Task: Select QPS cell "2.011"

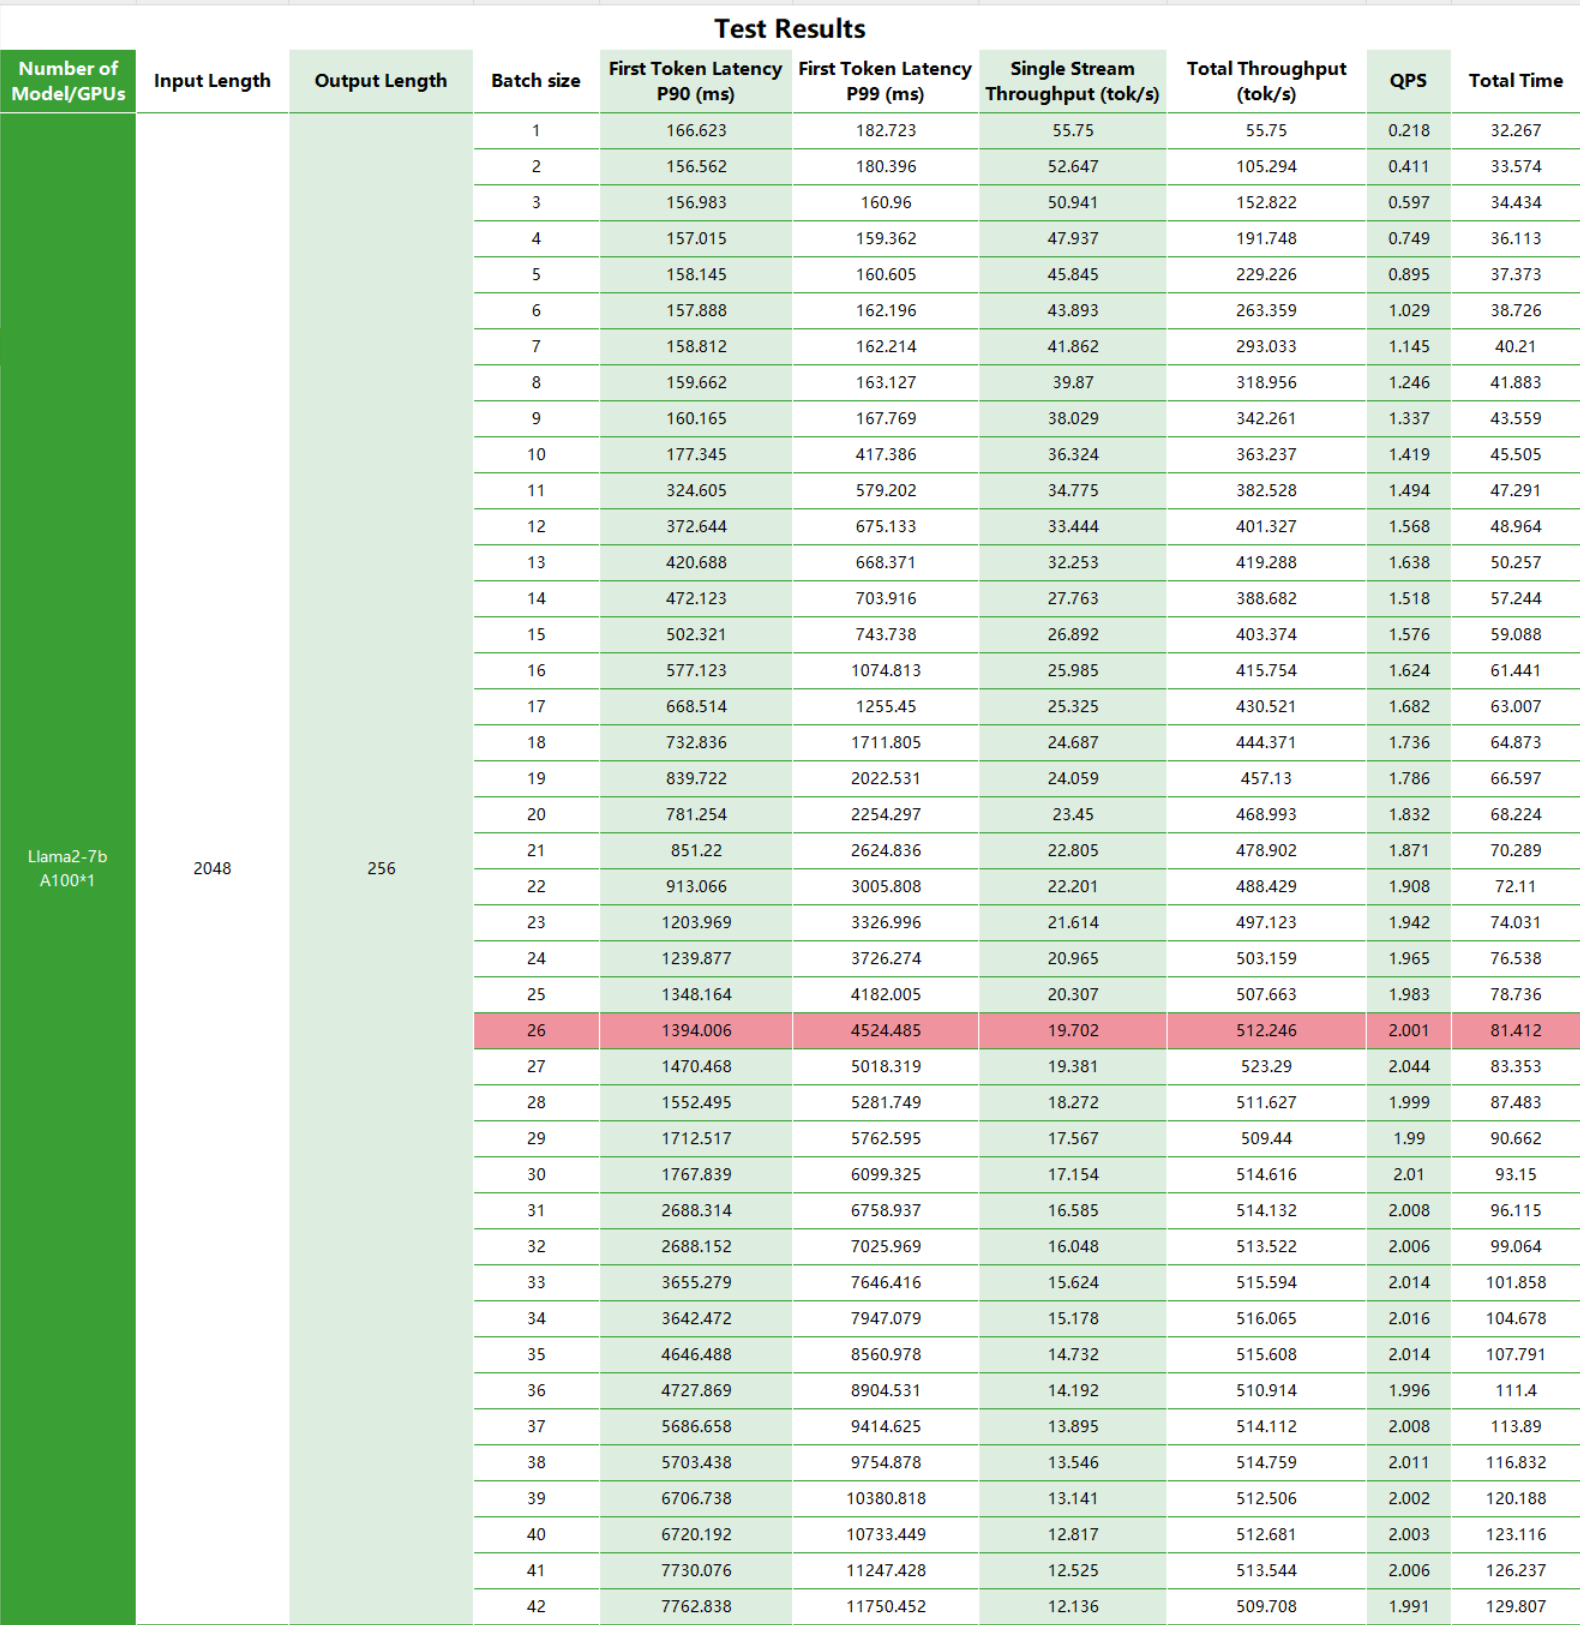Action: coord(1408,1463)
